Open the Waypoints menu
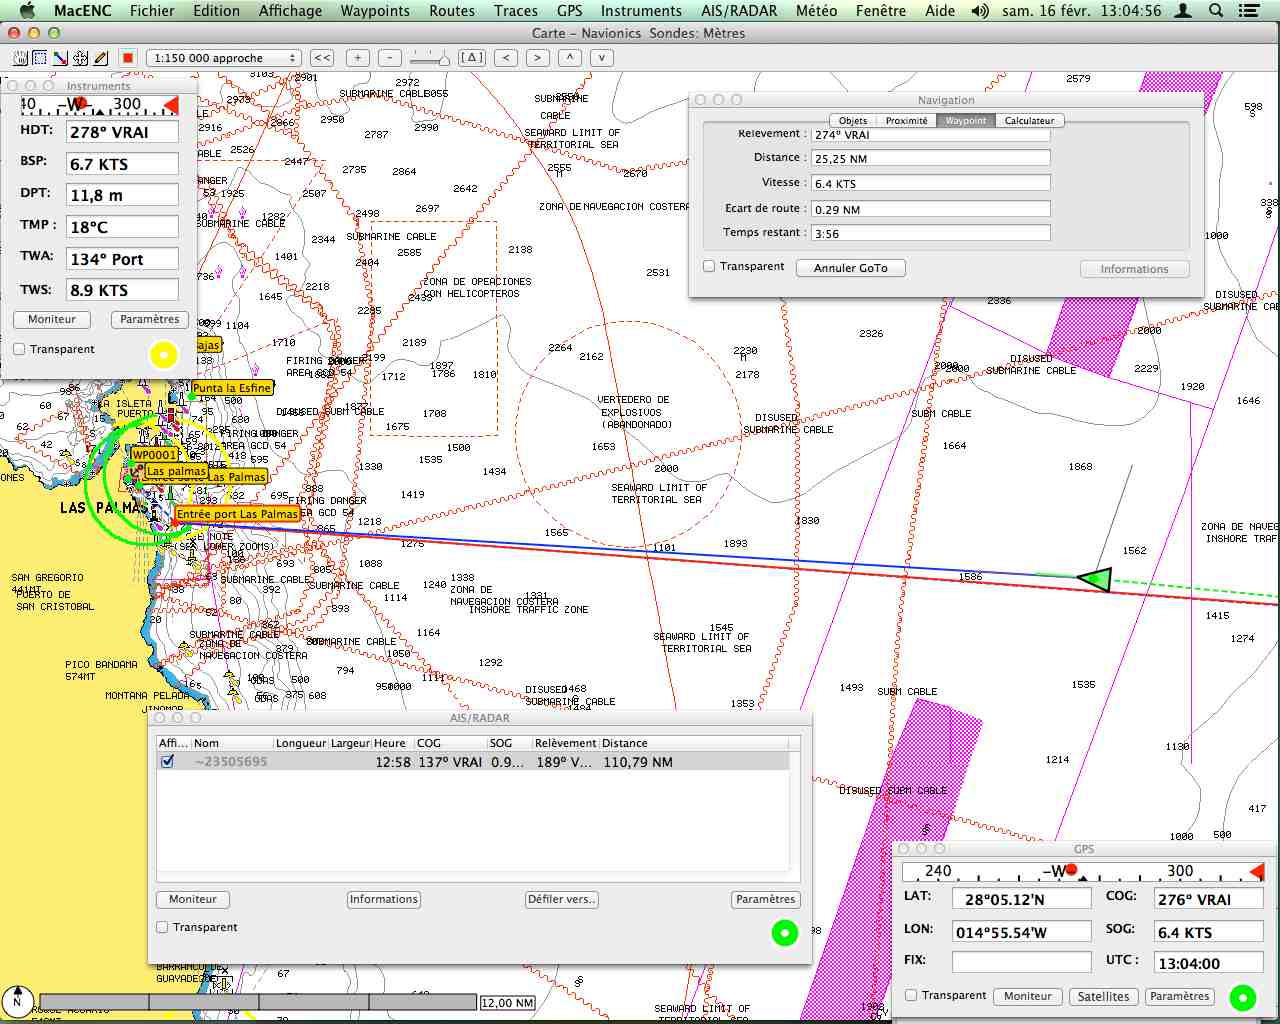The width and height of the screenshot is (1280, 1024). pyautogui.click(x=375, y=11)
